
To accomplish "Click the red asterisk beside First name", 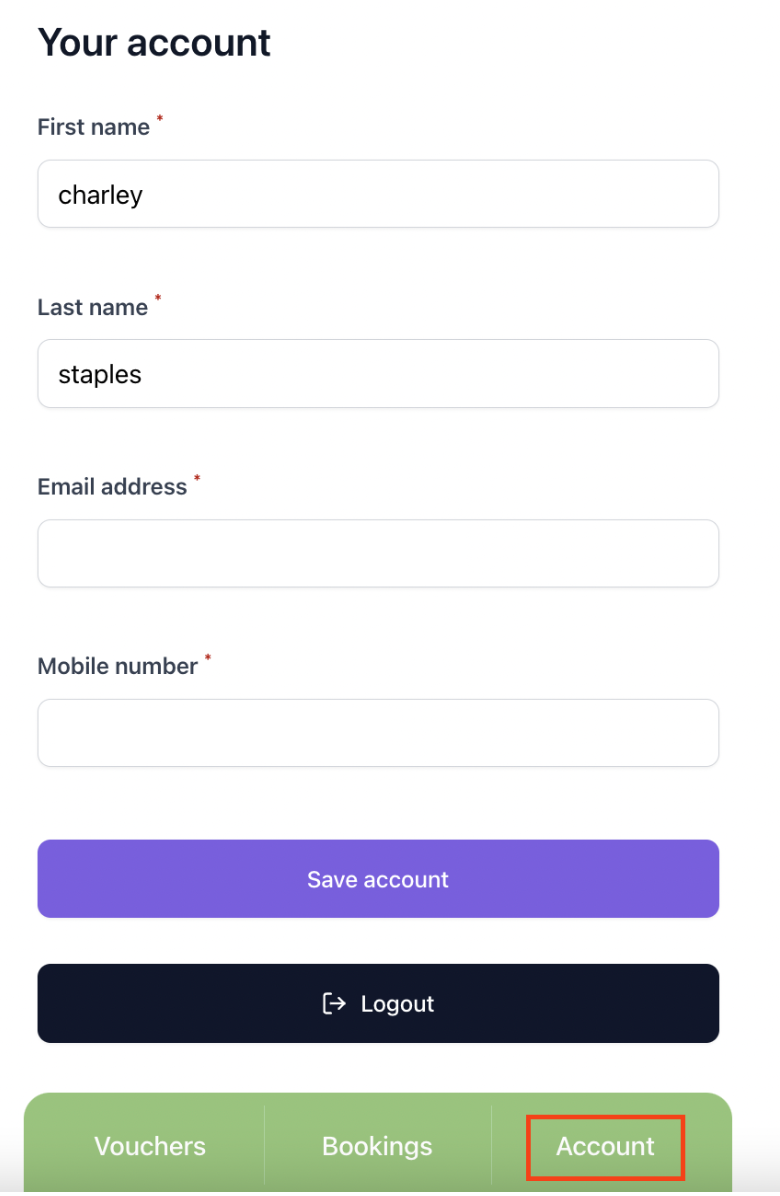I will [160, 119].
